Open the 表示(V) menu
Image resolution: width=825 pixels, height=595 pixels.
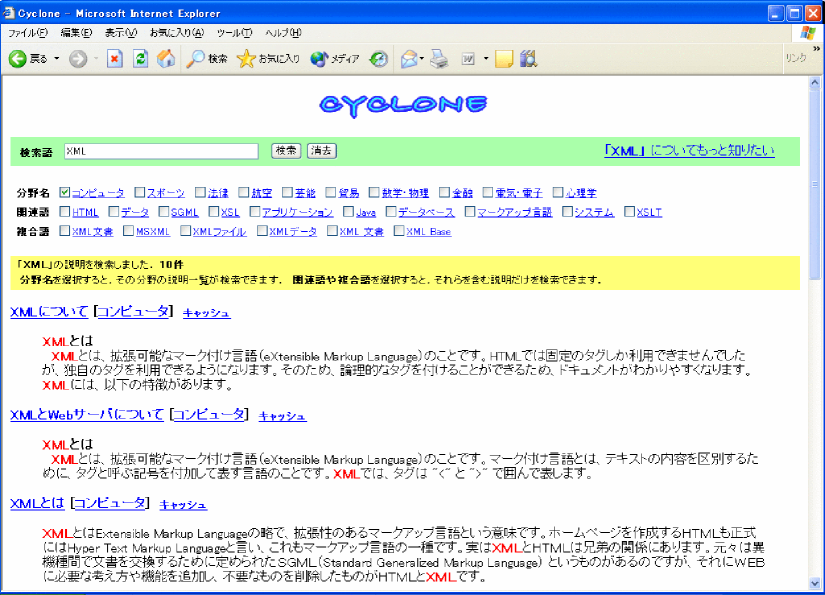(x=120, y=33)
